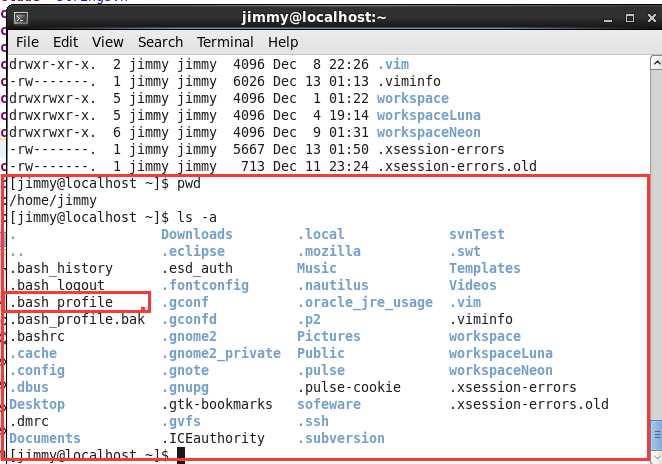Viewport: 662px width, 464px height.
Task: Close the jimmy@localhost terminal window
Action: [652, 18]
